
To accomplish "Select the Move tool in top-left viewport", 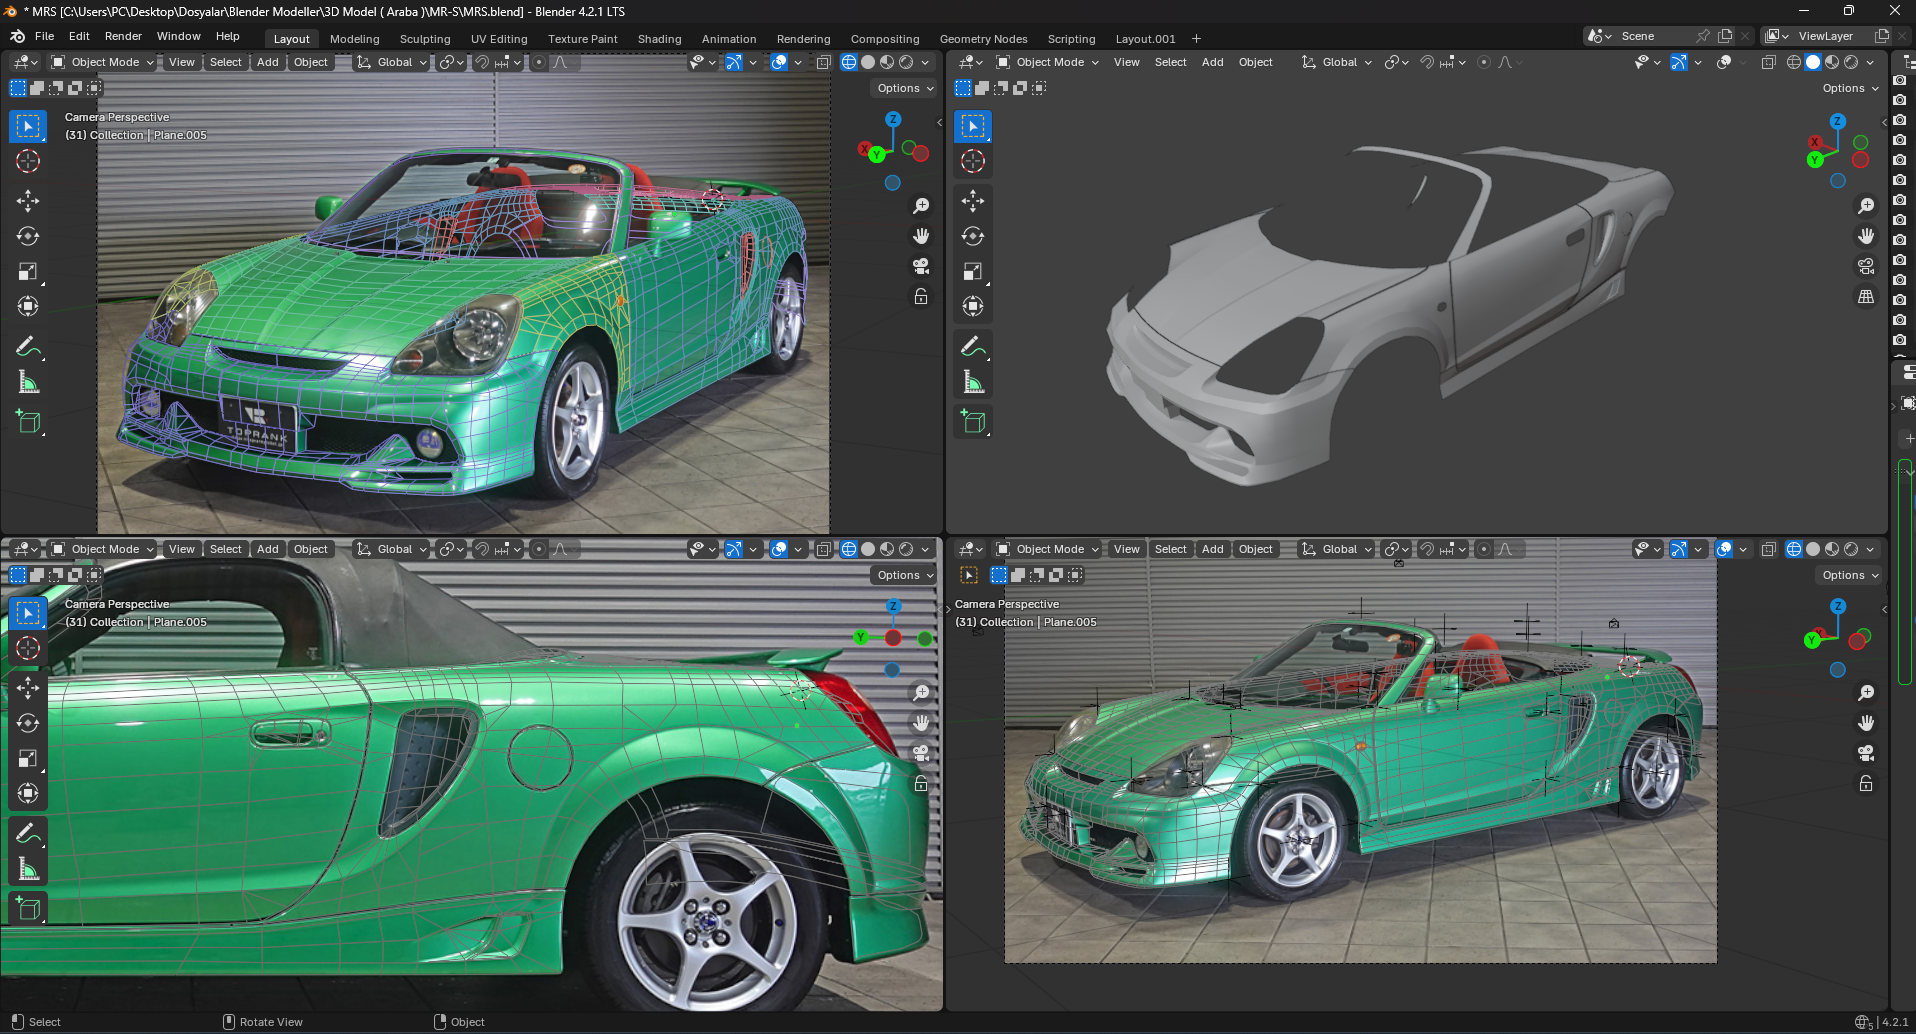I will (x=28, y=201).
